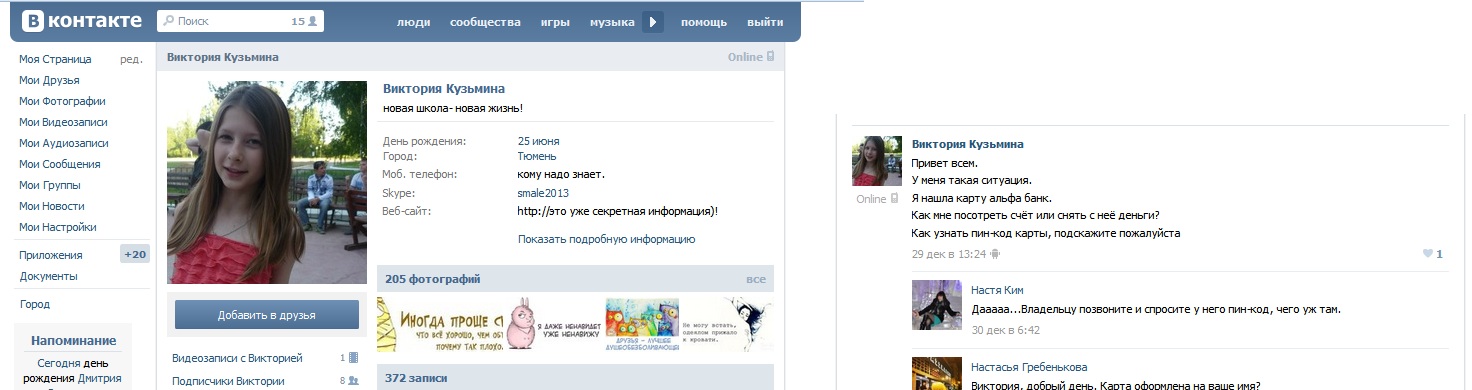
Task: Open 'Мои Сообщения' in sidebar
Action: [59, 164]
